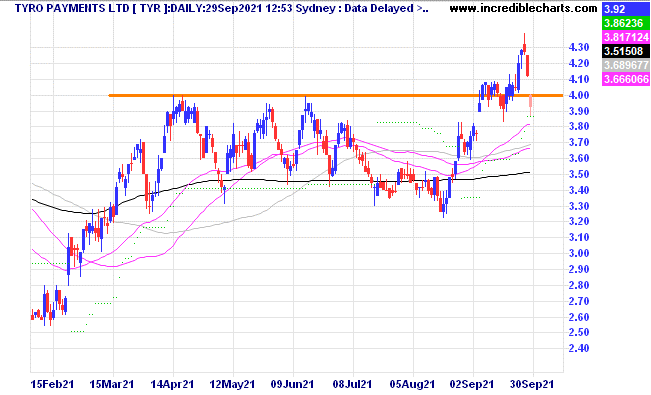
Task: Click the 3.40 price axis label
Action: pyautogui.click(x=579, y=190)
